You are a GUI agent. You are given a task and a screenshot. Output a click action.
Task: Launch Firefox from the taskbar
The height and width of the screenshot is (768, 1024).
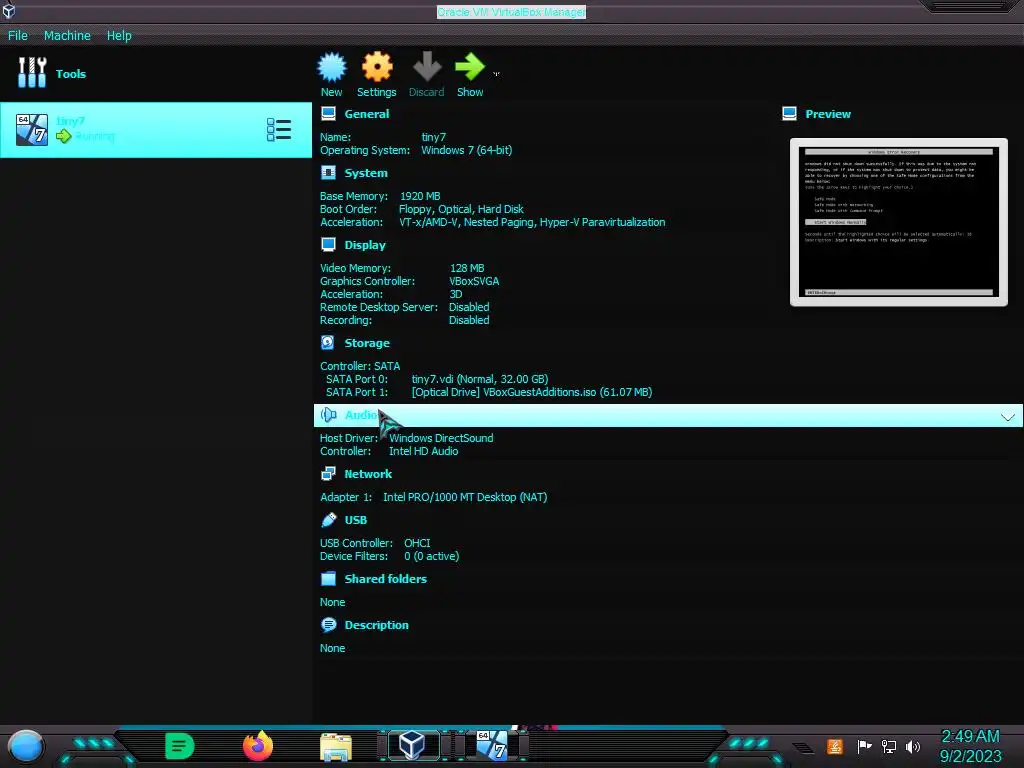pos(258,746)
